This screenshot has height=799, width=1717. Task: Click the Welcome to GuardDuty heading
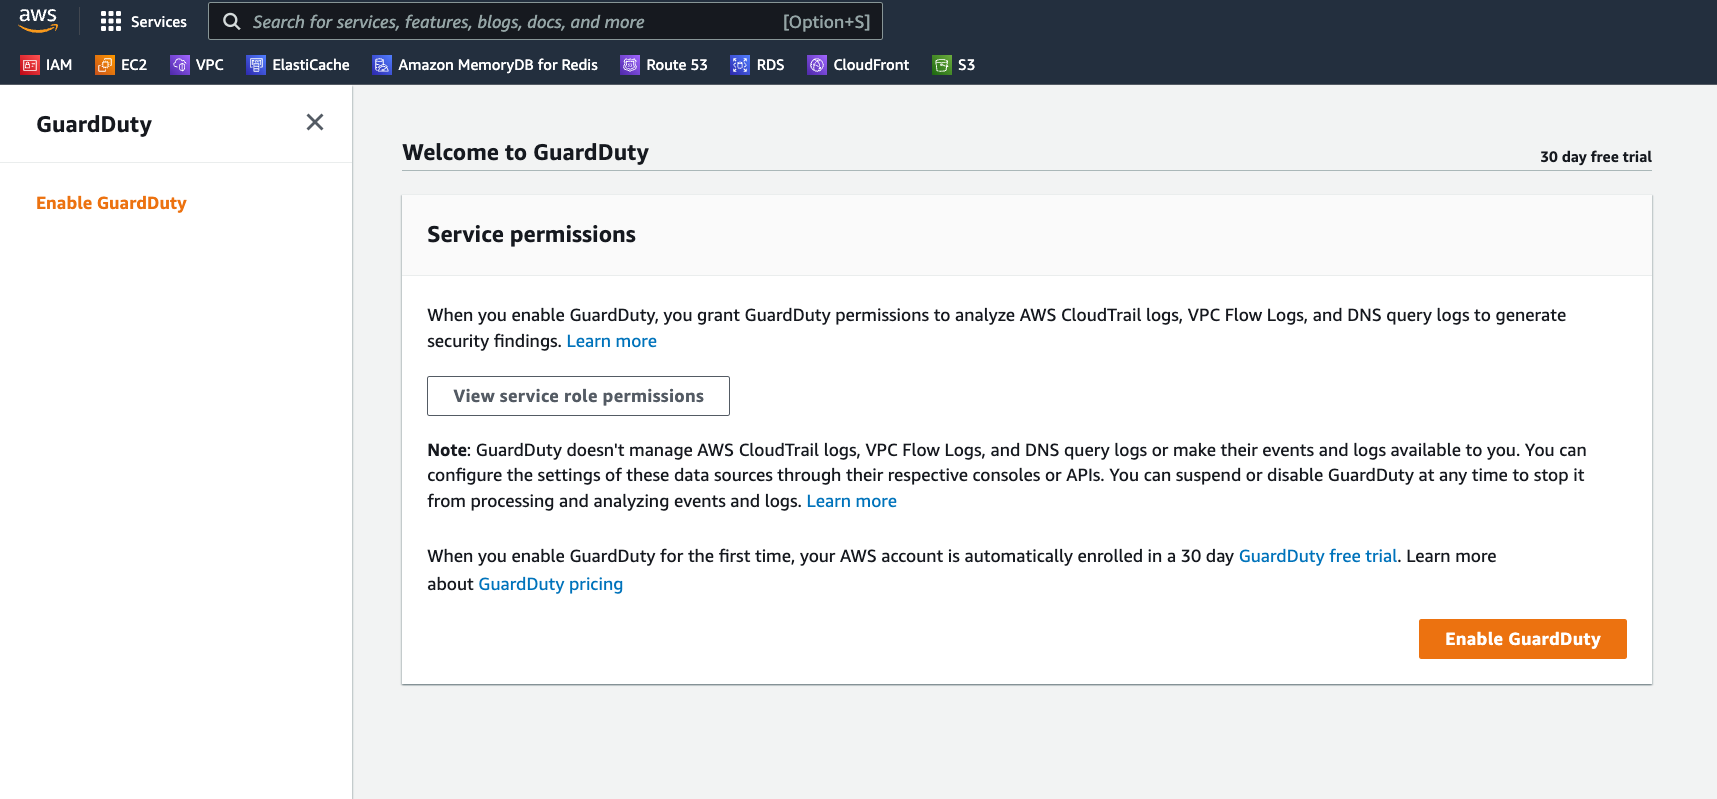tap(525, 152)
